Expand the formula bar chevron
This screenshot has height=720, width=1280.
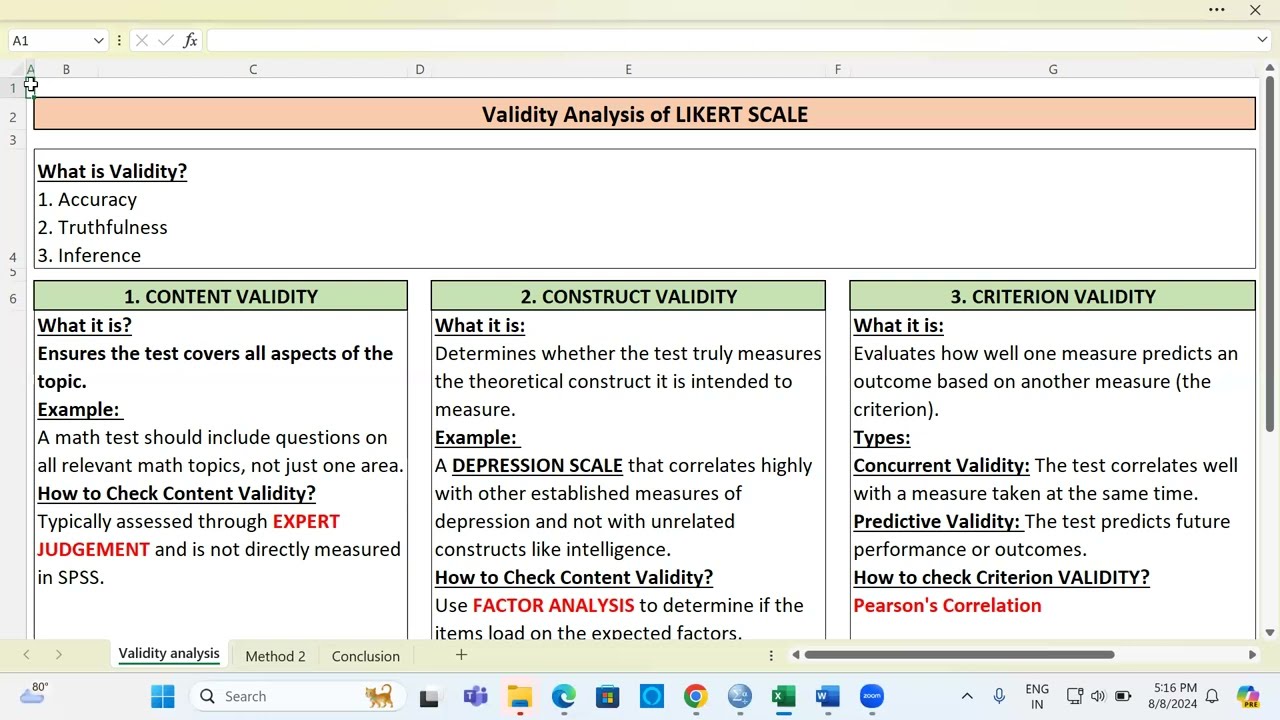click(x=1262, y=40)
